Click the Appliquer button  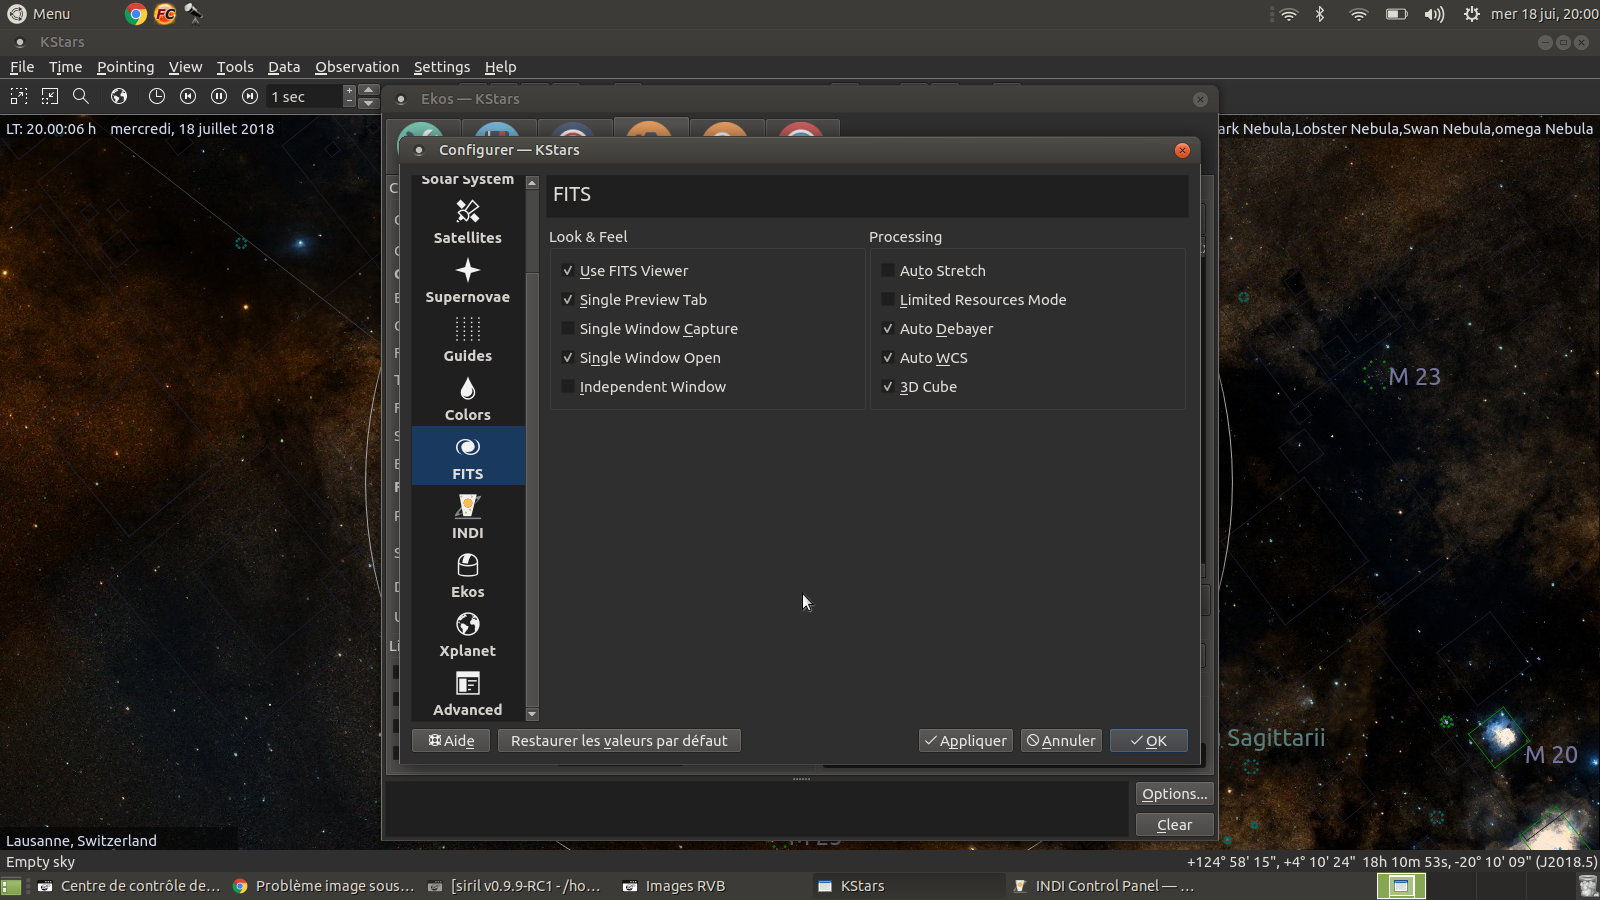click(x=966, y=741)
